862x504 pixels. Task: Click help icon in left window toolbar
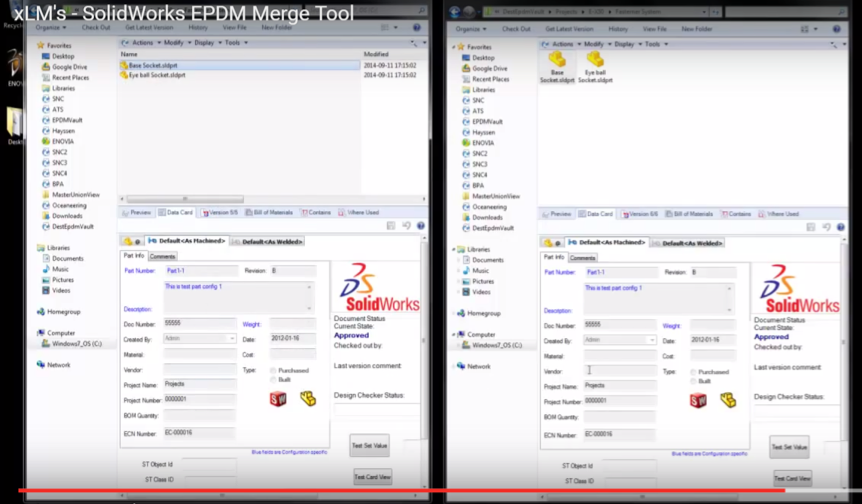[x=419, y=226]
